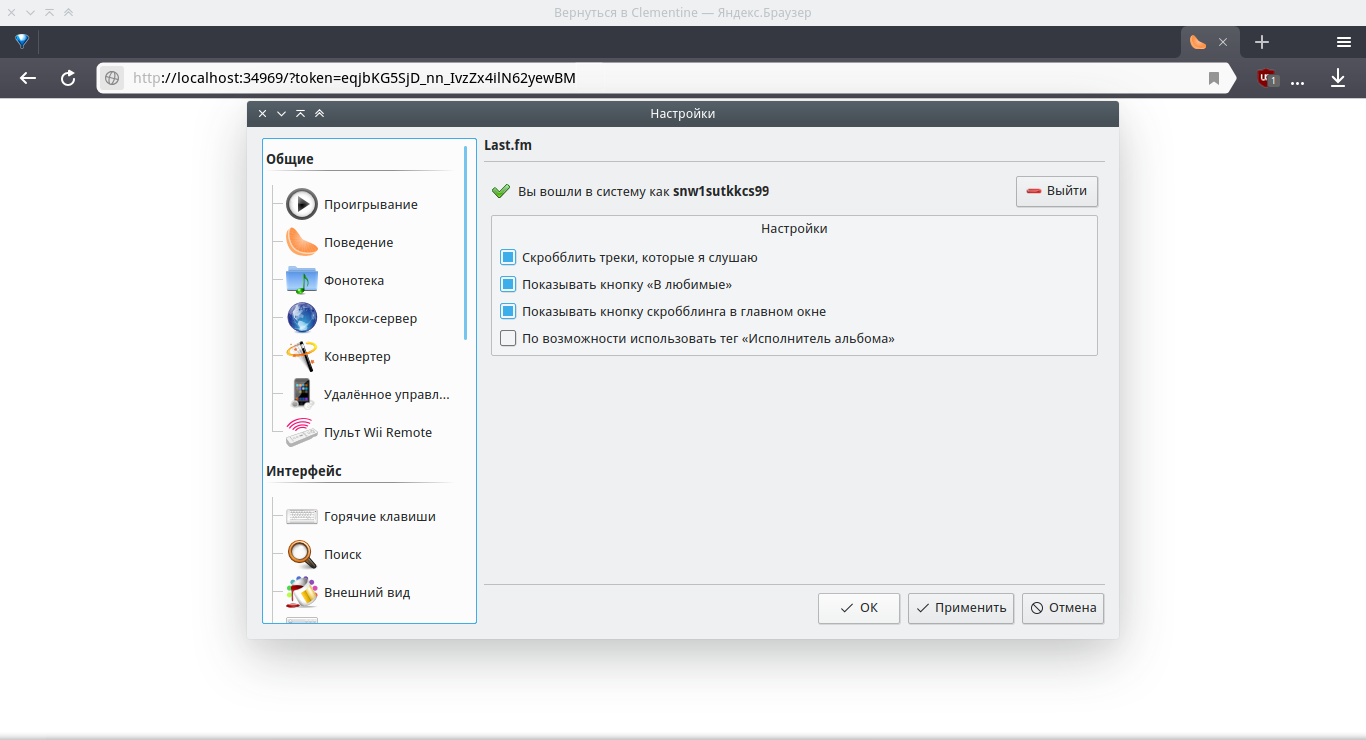Click the Настройки group title above the checkboxes

pyautogui.click(x=794, y=229)
